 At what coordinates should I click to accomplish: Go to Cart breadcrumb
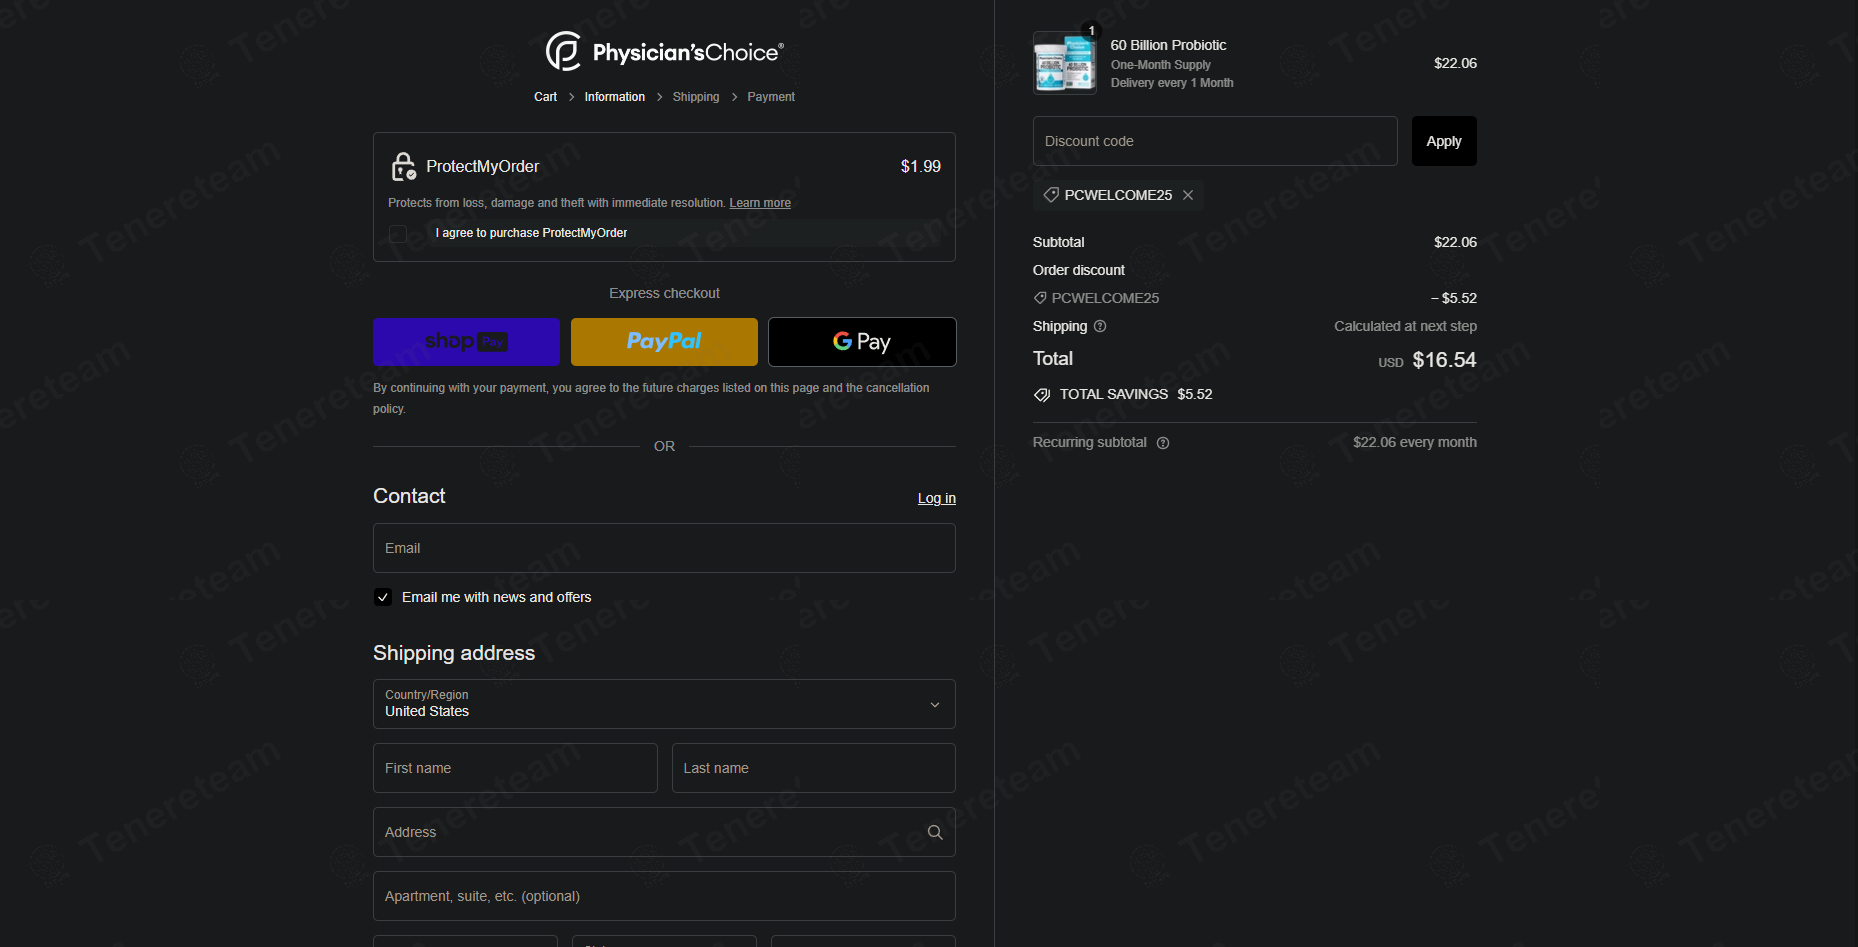click(545, 97)
